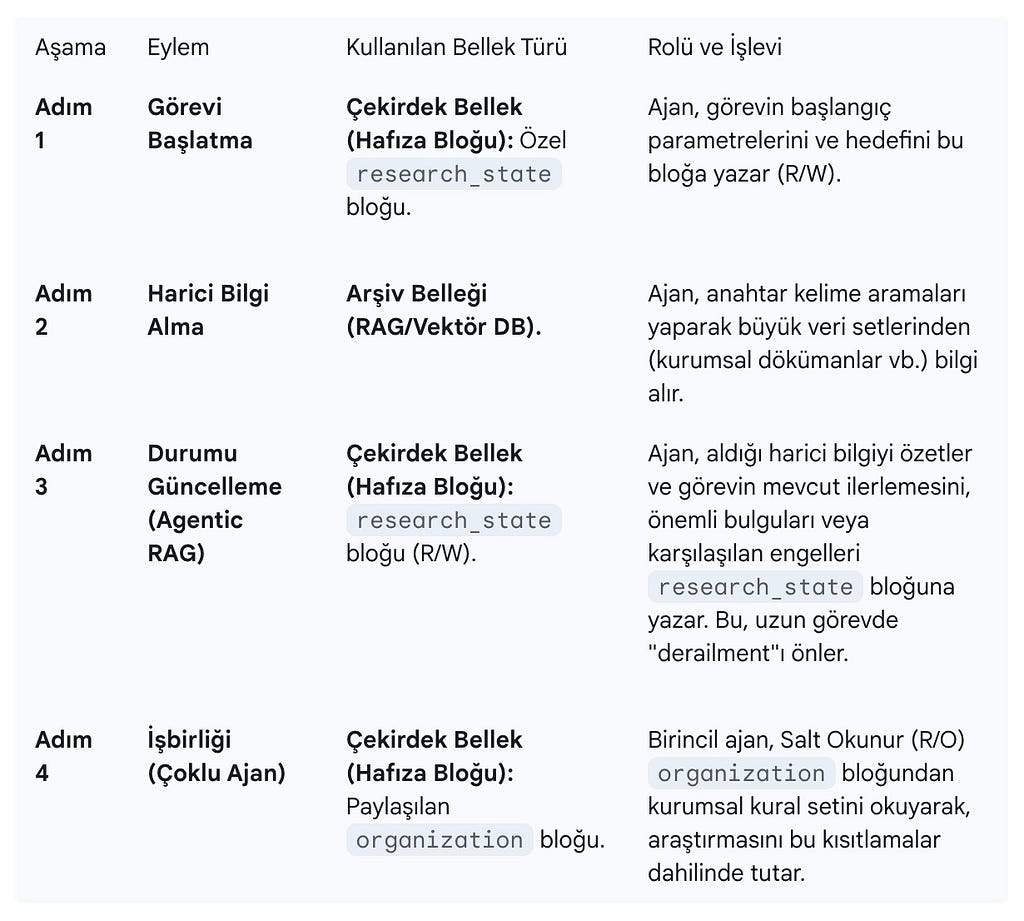The height and width of the screenshot is (921, 1024).
Task: Select the Adım 3 row label
Action: click(x=63, y=470)
